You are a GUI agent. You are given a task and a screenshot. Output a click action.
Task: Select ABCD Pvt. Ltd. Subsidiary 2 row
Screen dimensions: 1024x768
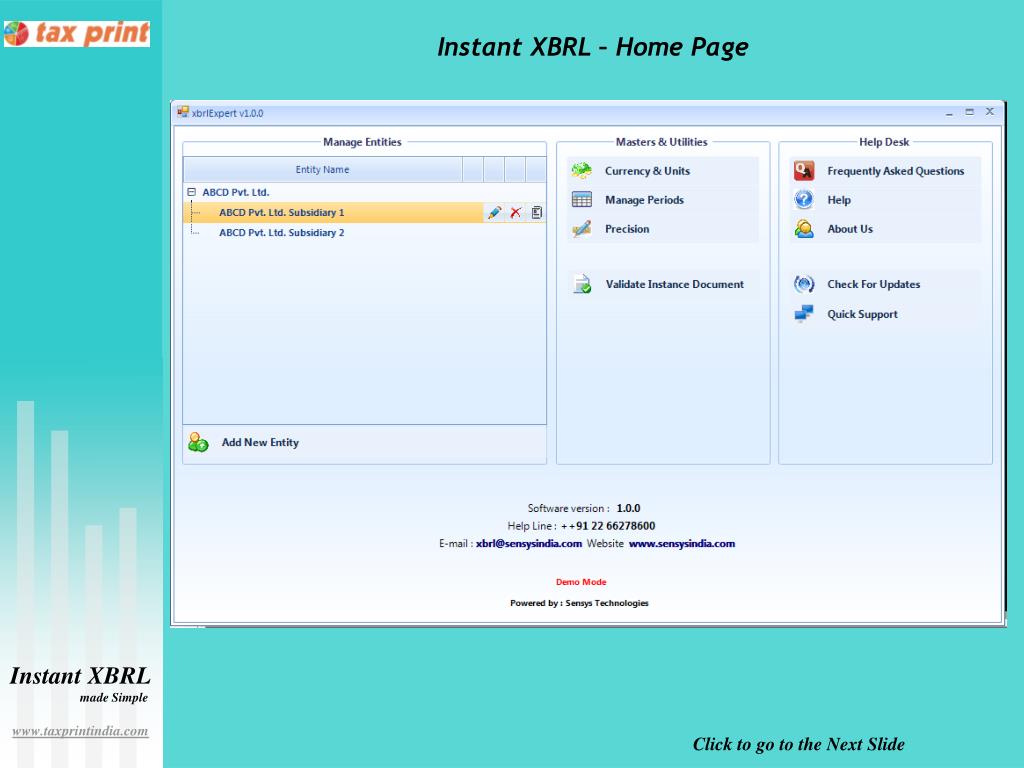[281, 232]
